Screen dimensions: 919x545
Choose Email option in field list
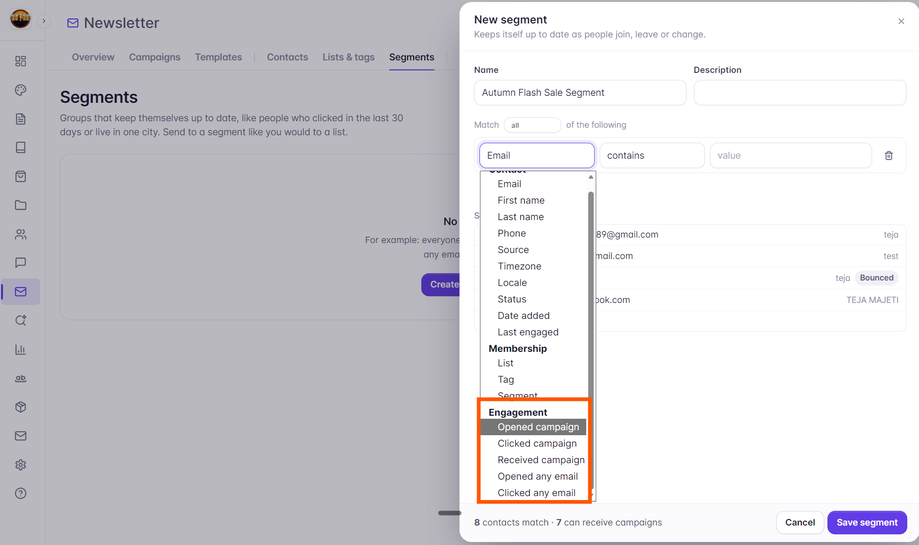tap(533, 184)
